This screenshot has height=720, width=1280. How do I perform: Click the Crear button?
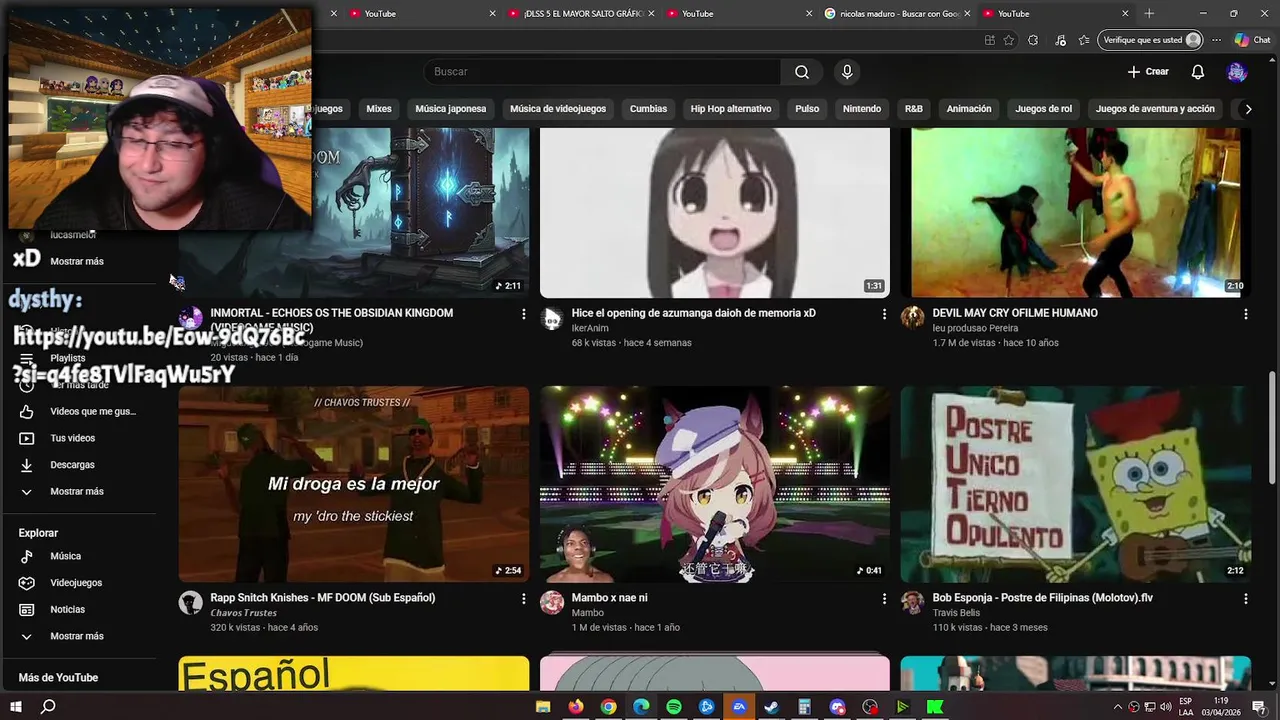tap(1148, 72)
